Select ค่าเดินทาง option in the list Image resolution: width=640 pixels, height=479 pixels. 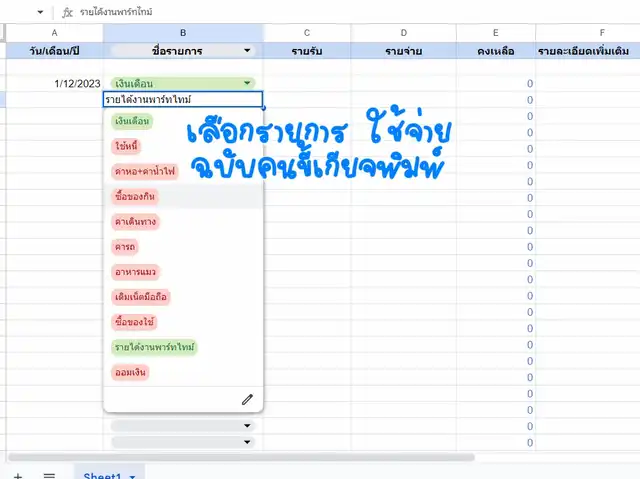pos(136,221)
